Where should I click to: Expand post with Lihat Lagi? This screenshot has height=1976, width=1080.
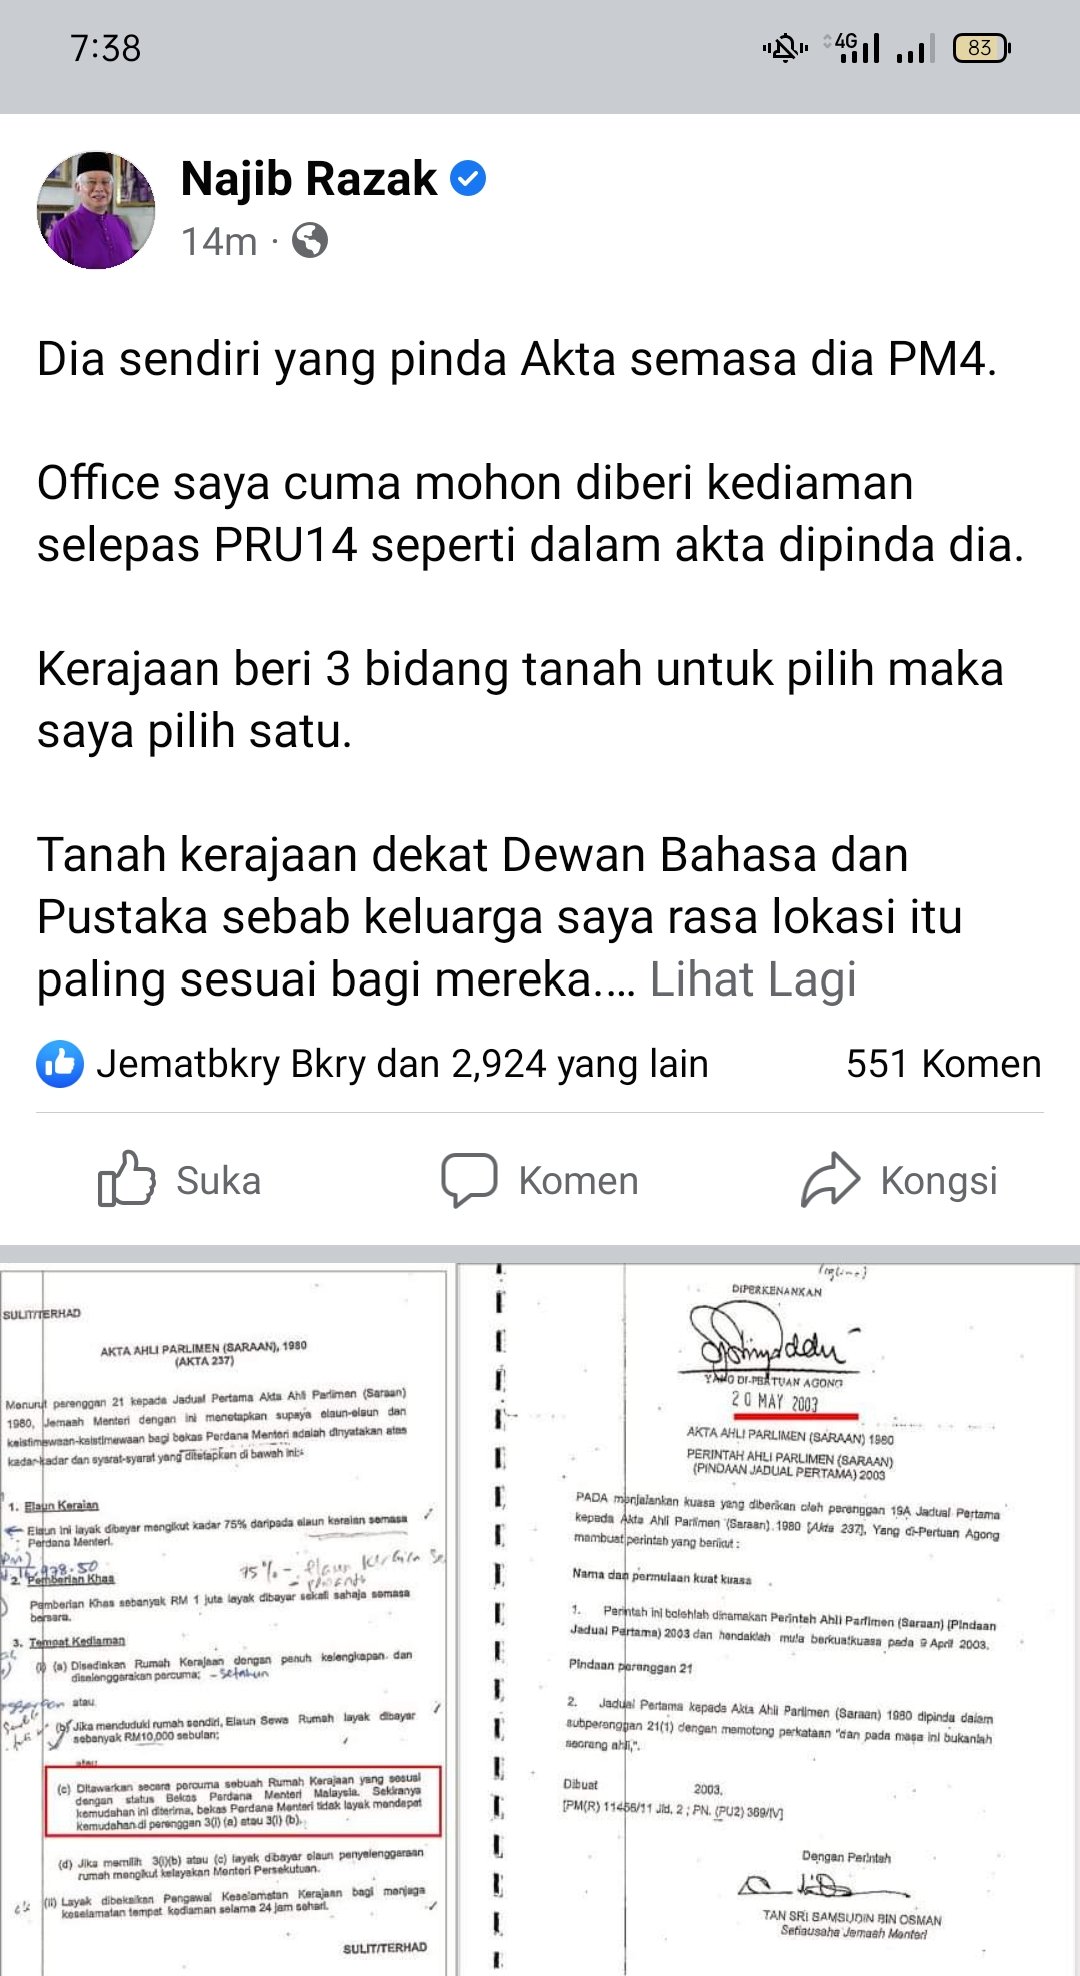(x=753, y=979)
